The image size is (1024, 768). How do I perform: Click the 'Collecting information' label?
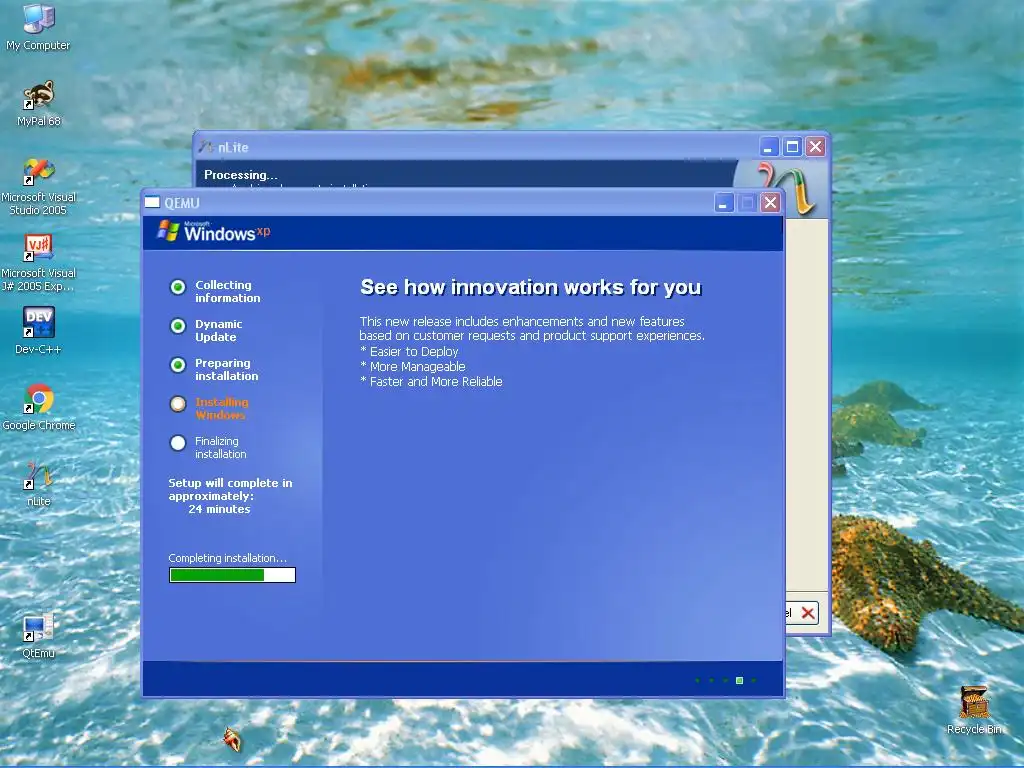[x=228, y=291]
